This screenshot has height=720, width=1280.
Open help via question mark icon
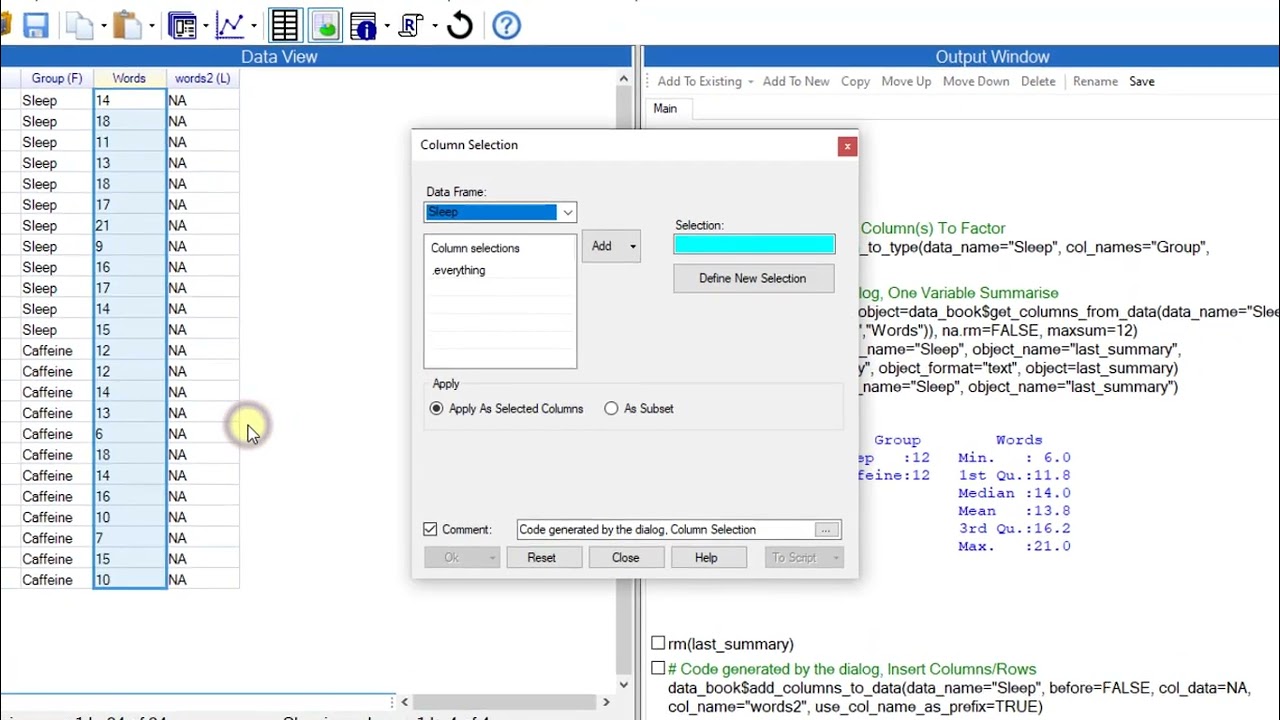tap(507, 26)
